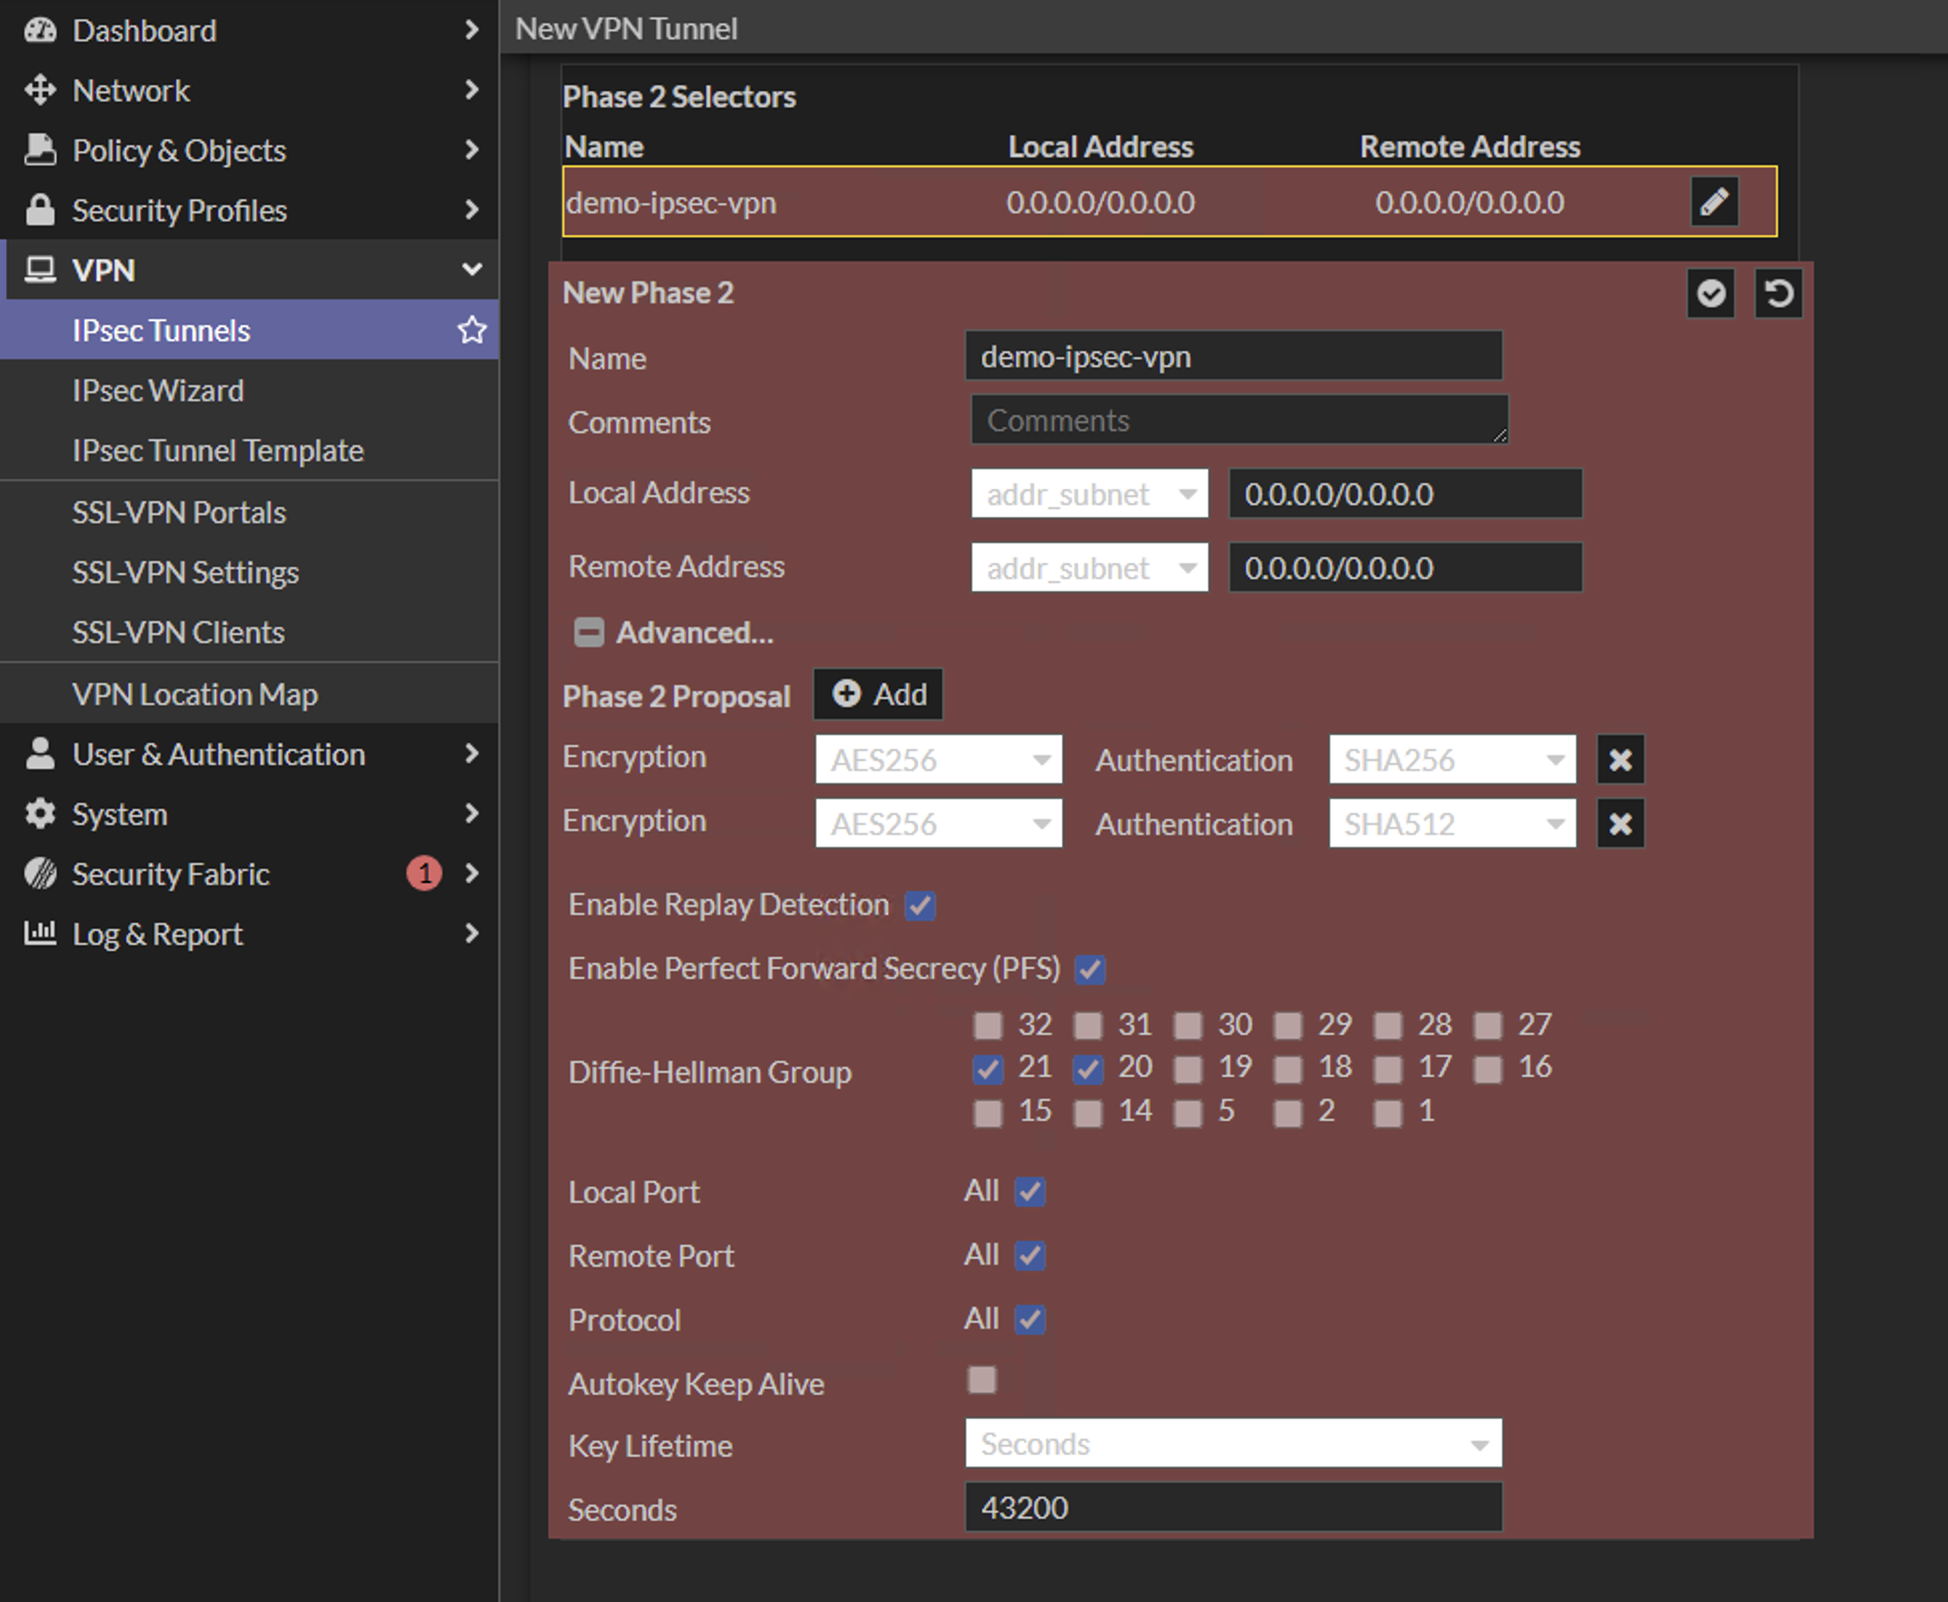Check Diffie-Hellman group 14
Image resolution: width=1948 pixels, height=1602 pixels.
1088,1113
